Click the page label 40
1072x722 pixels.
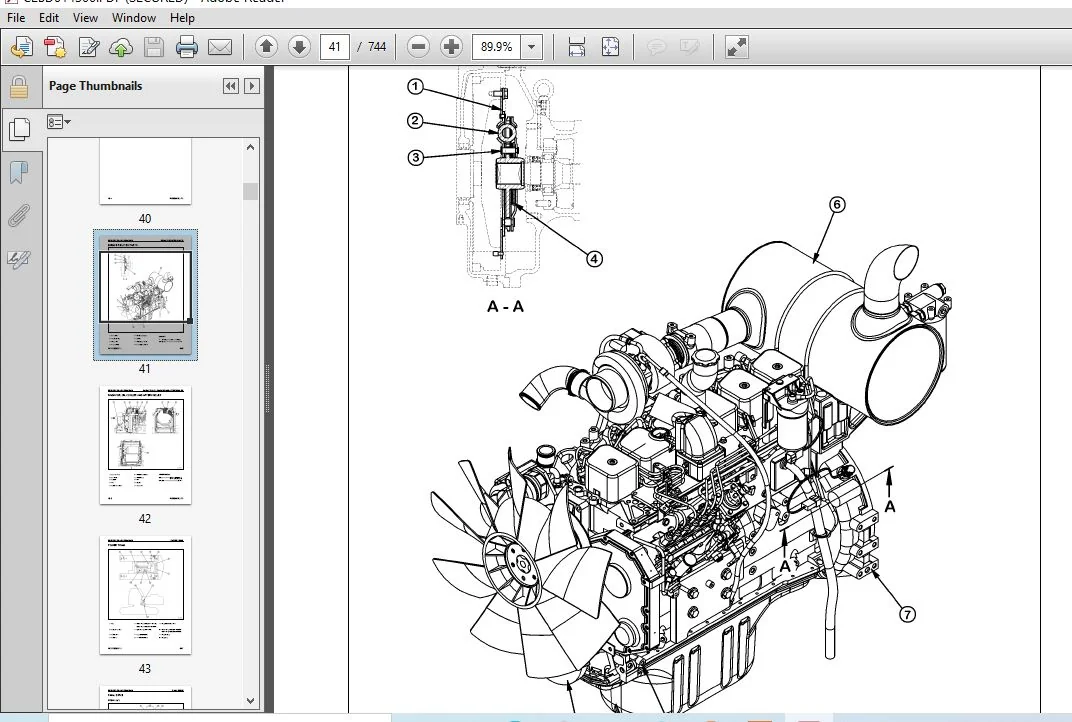(145, 219)
